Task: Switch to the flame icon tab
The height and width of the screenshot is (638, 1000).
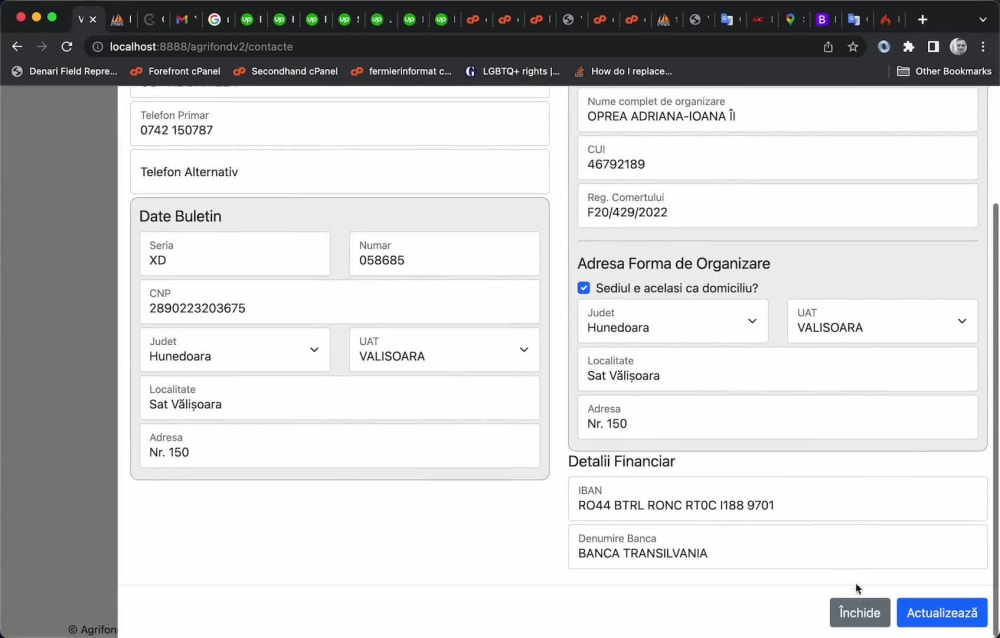Action: click(885, 20)
